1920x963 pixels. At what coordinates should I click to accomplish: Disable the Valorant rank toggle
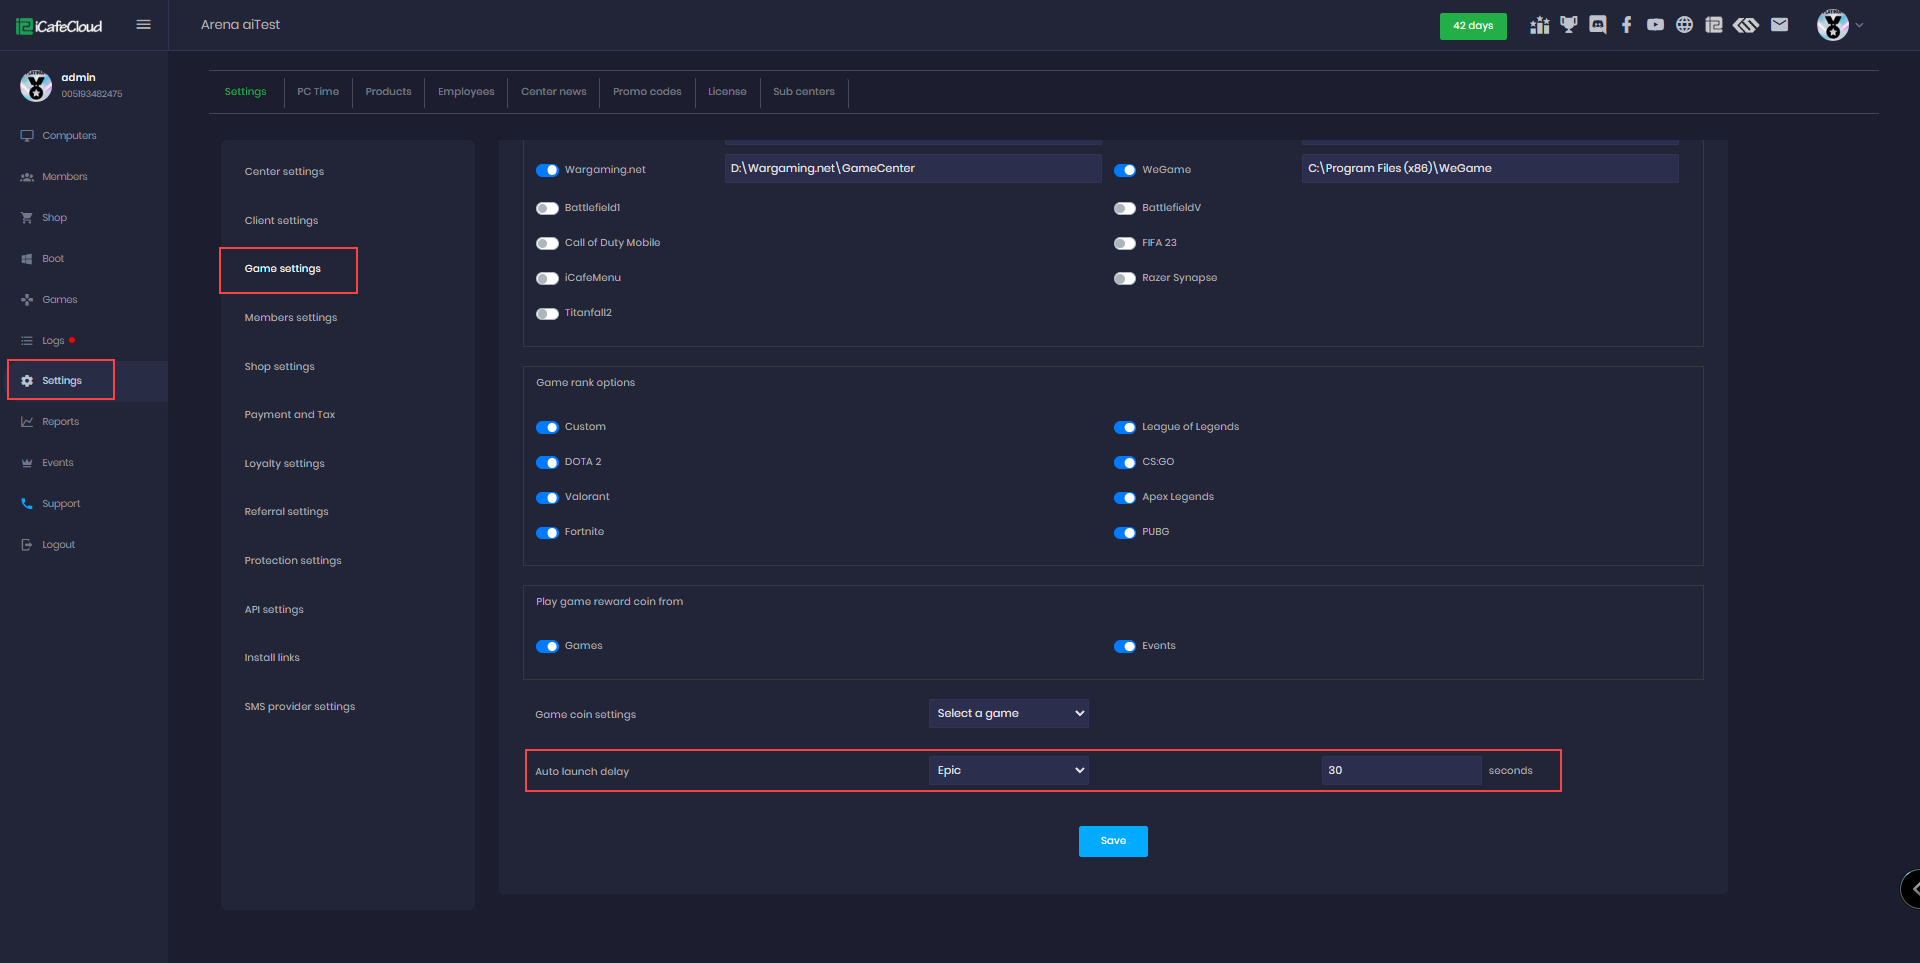point(547,497)
